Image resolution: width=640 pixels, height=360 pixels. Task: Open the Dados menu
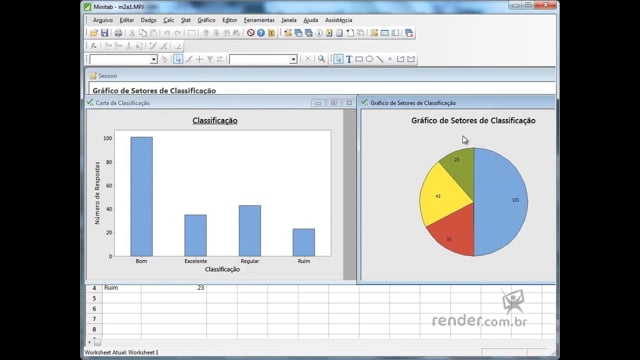click(x=149, y=20)
